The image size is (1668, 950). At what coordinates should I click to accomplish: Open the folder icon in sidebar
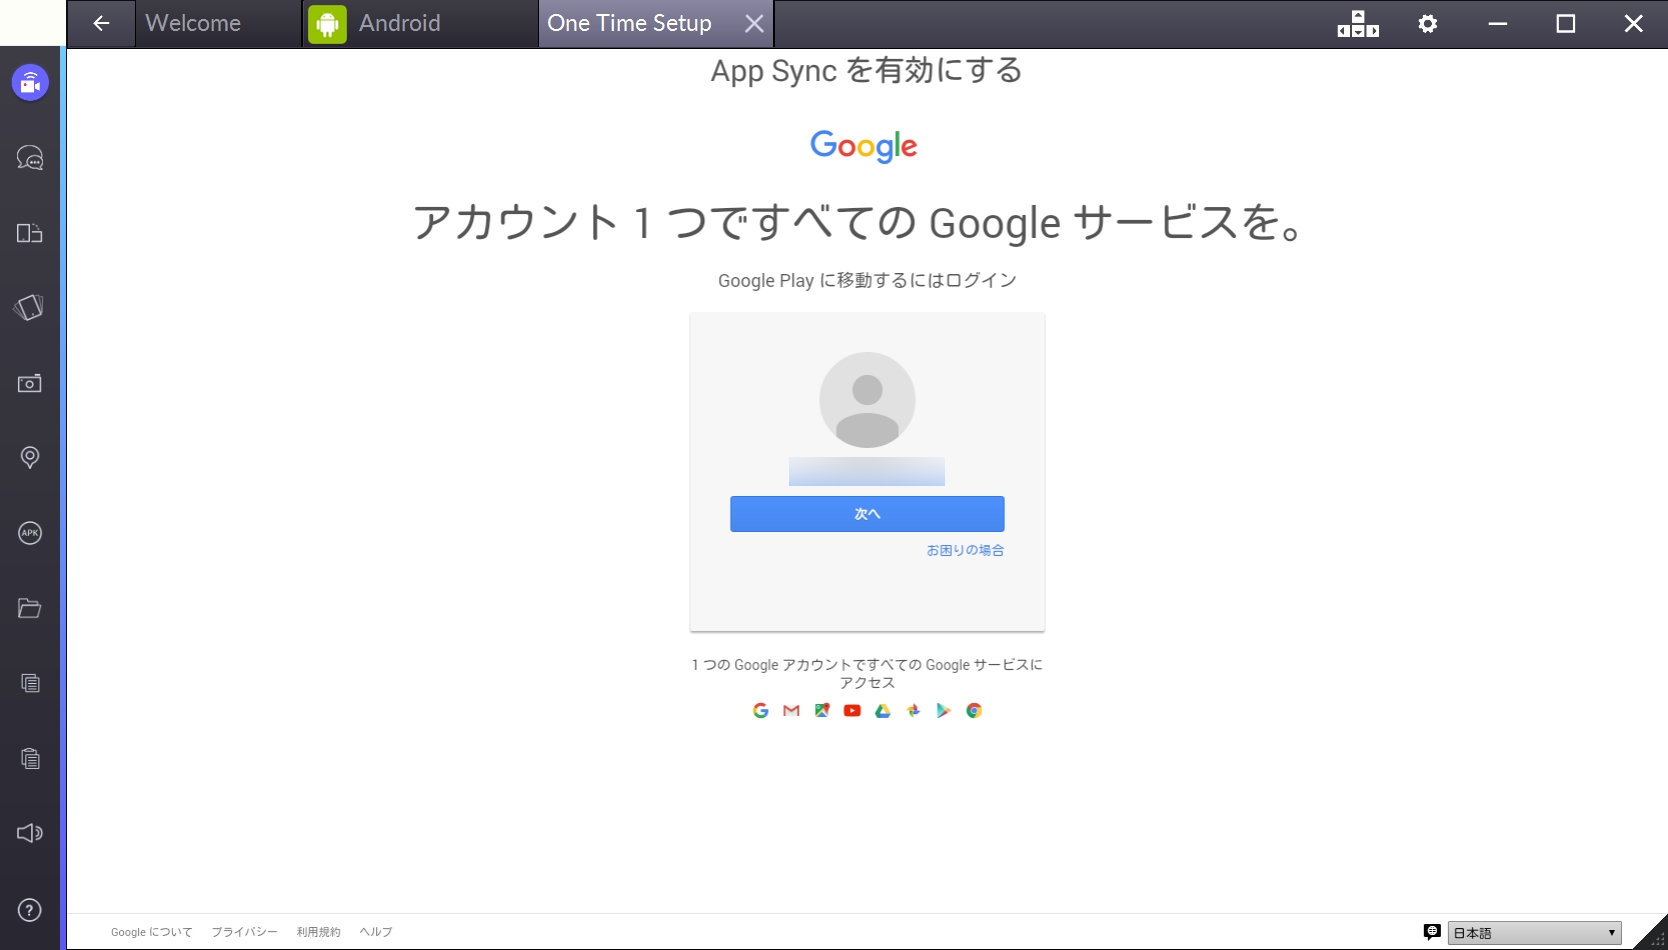pos(30,608)
